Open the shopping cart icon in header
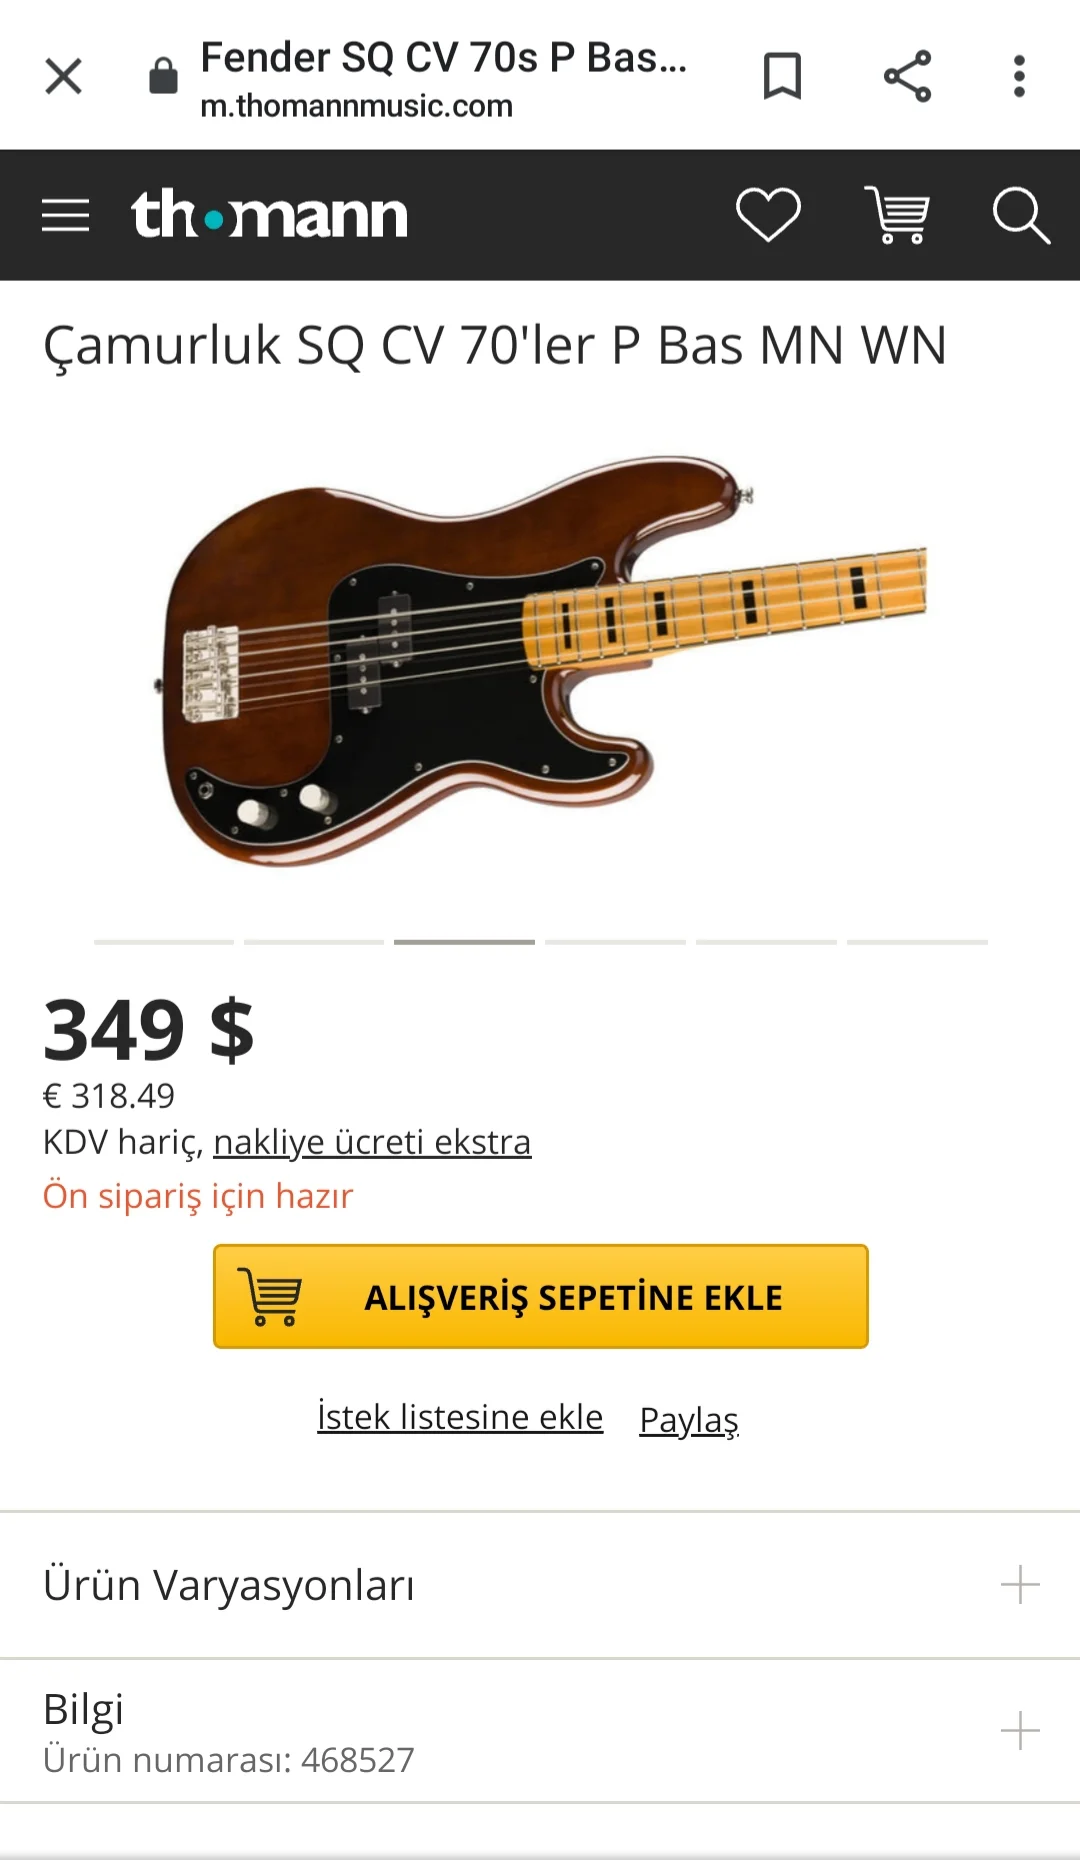This screenshot has width=1080, height=1860. tap(897, 215)
